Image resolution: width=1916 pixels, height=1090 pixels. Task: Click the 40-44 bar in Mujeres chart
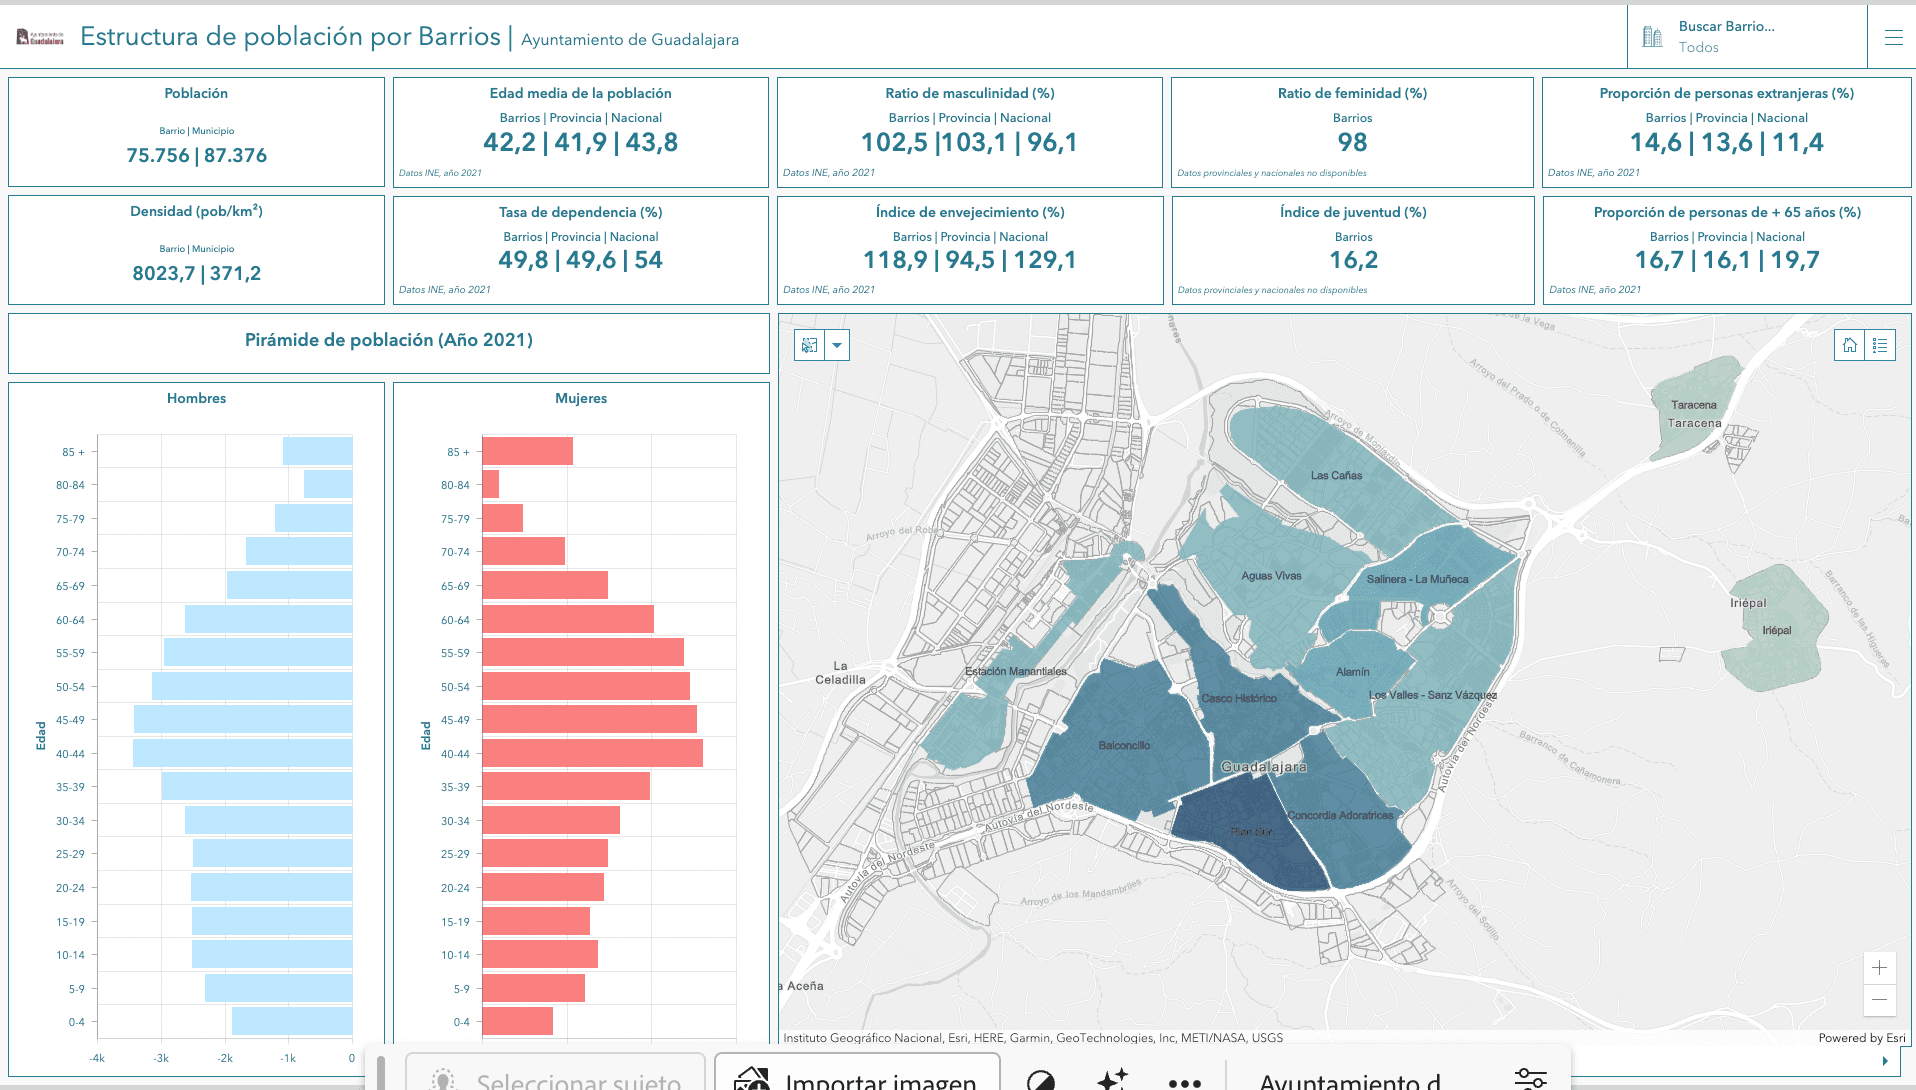(592, 754)
